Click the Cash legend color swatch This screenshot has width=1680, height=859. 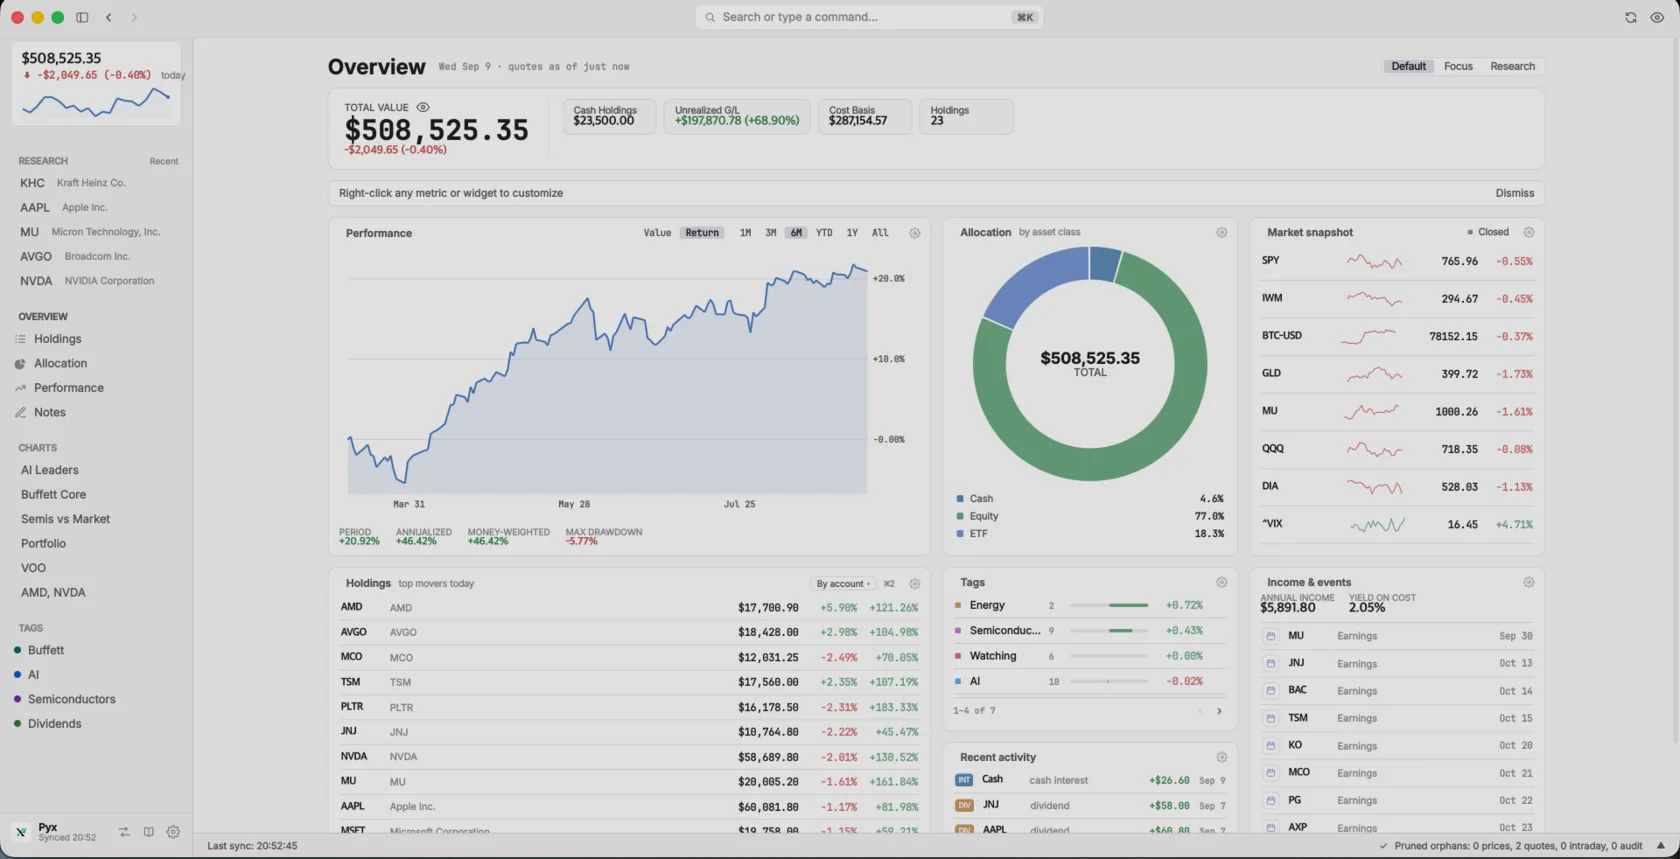coord(960,498)
